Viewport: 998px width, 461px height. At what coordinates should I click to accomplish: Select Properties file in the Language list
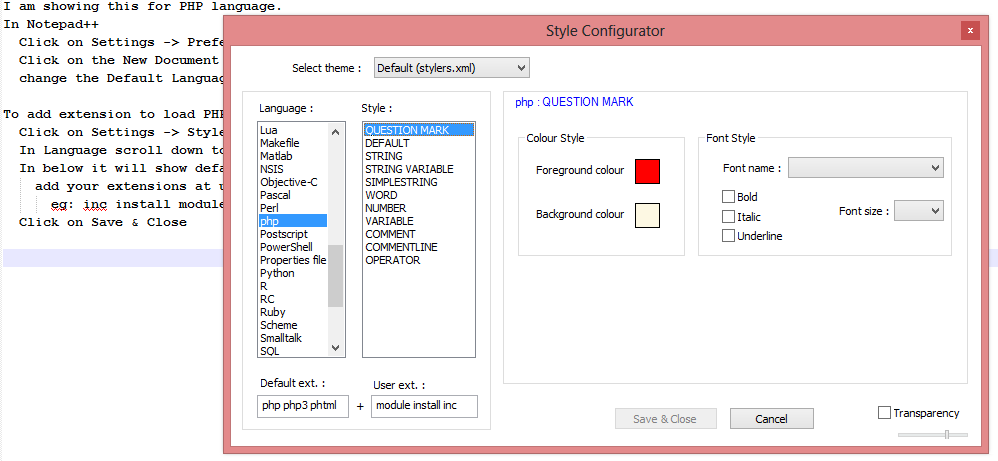point(292,260)
